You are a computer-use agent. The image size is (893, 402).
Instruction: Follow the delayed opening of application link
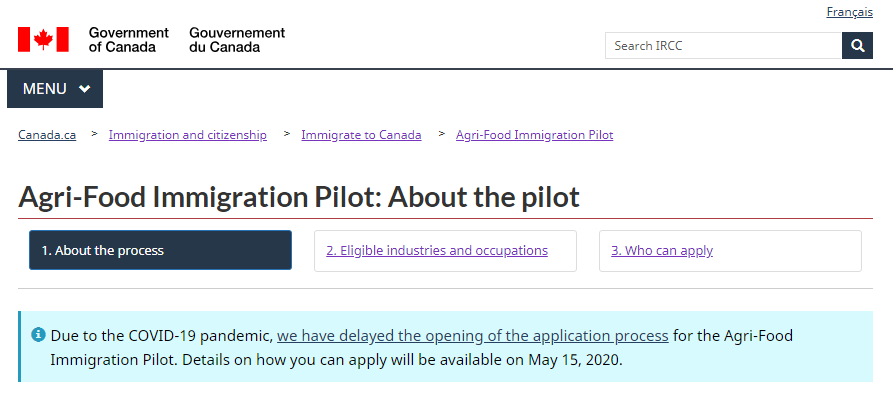click(473, 336)
